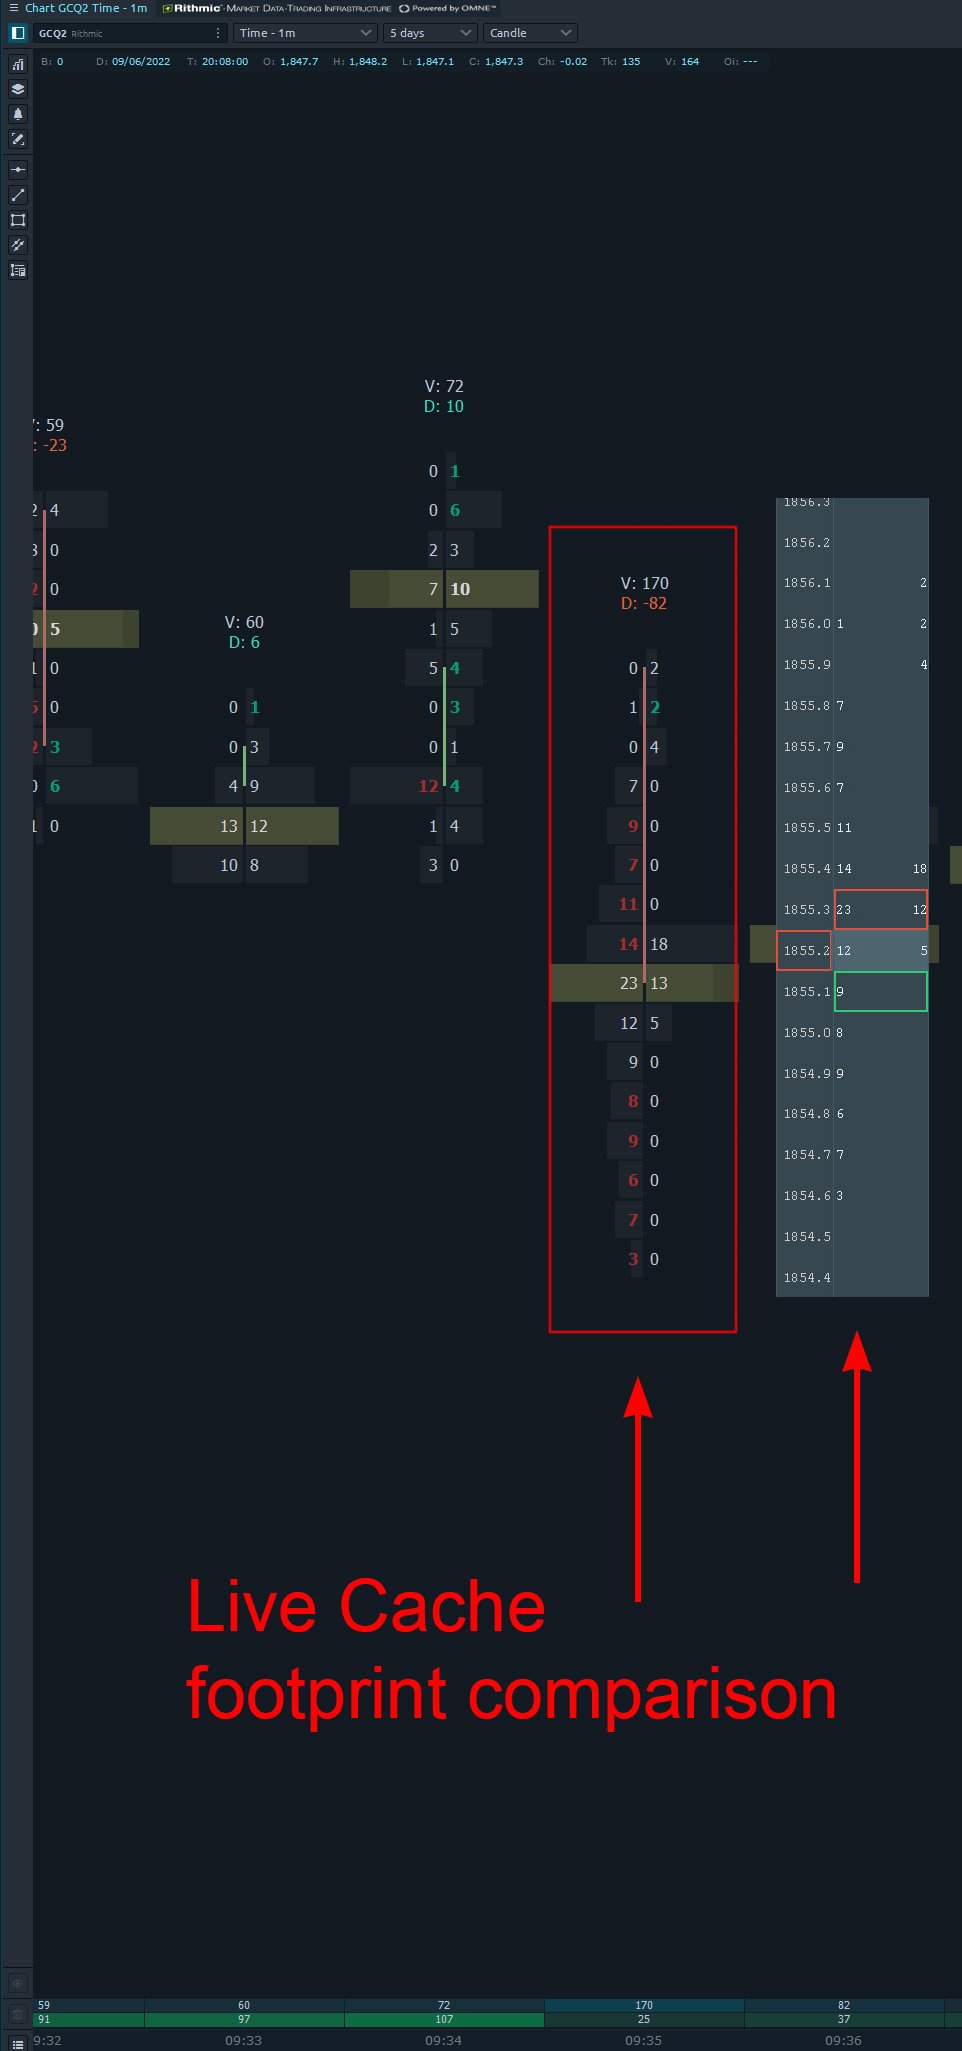Click the low price 1,847.1
This screenshot has width=962, height=2051.
click(x=435, y=62)
